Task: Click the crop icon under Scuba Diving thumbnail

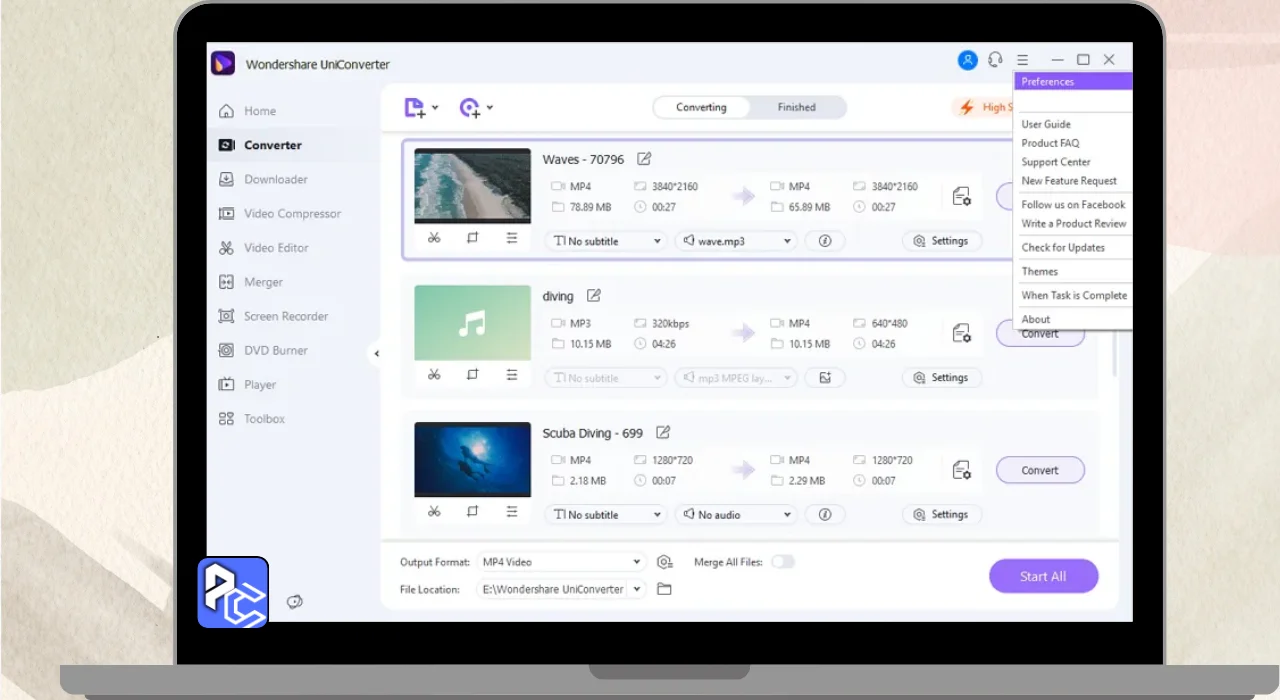Action: tap(473, 512)
